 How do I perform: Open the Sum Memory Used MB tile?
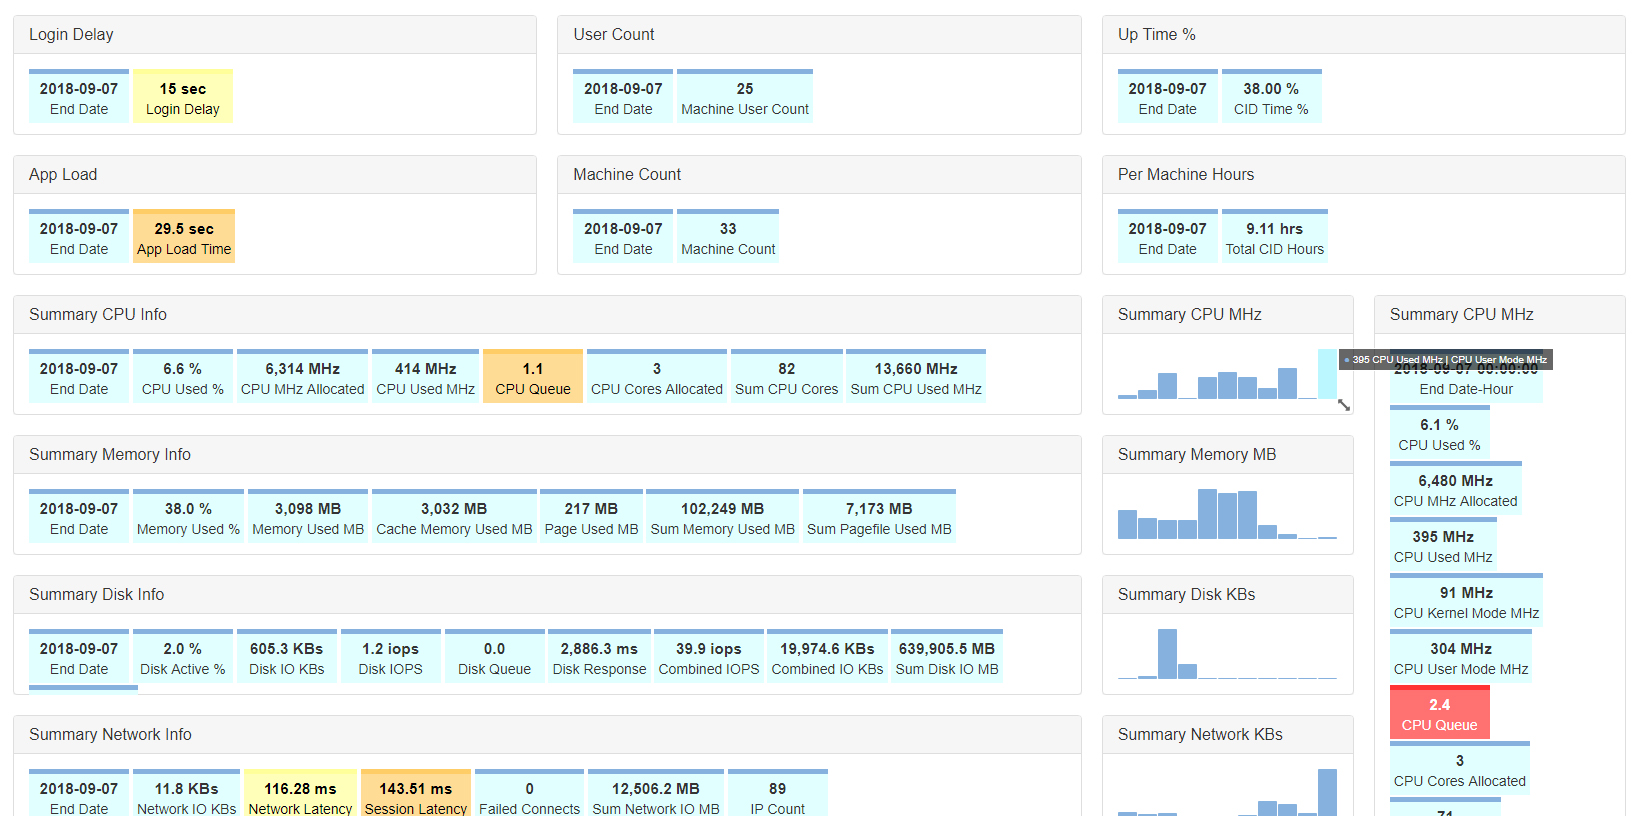[723, 516]
